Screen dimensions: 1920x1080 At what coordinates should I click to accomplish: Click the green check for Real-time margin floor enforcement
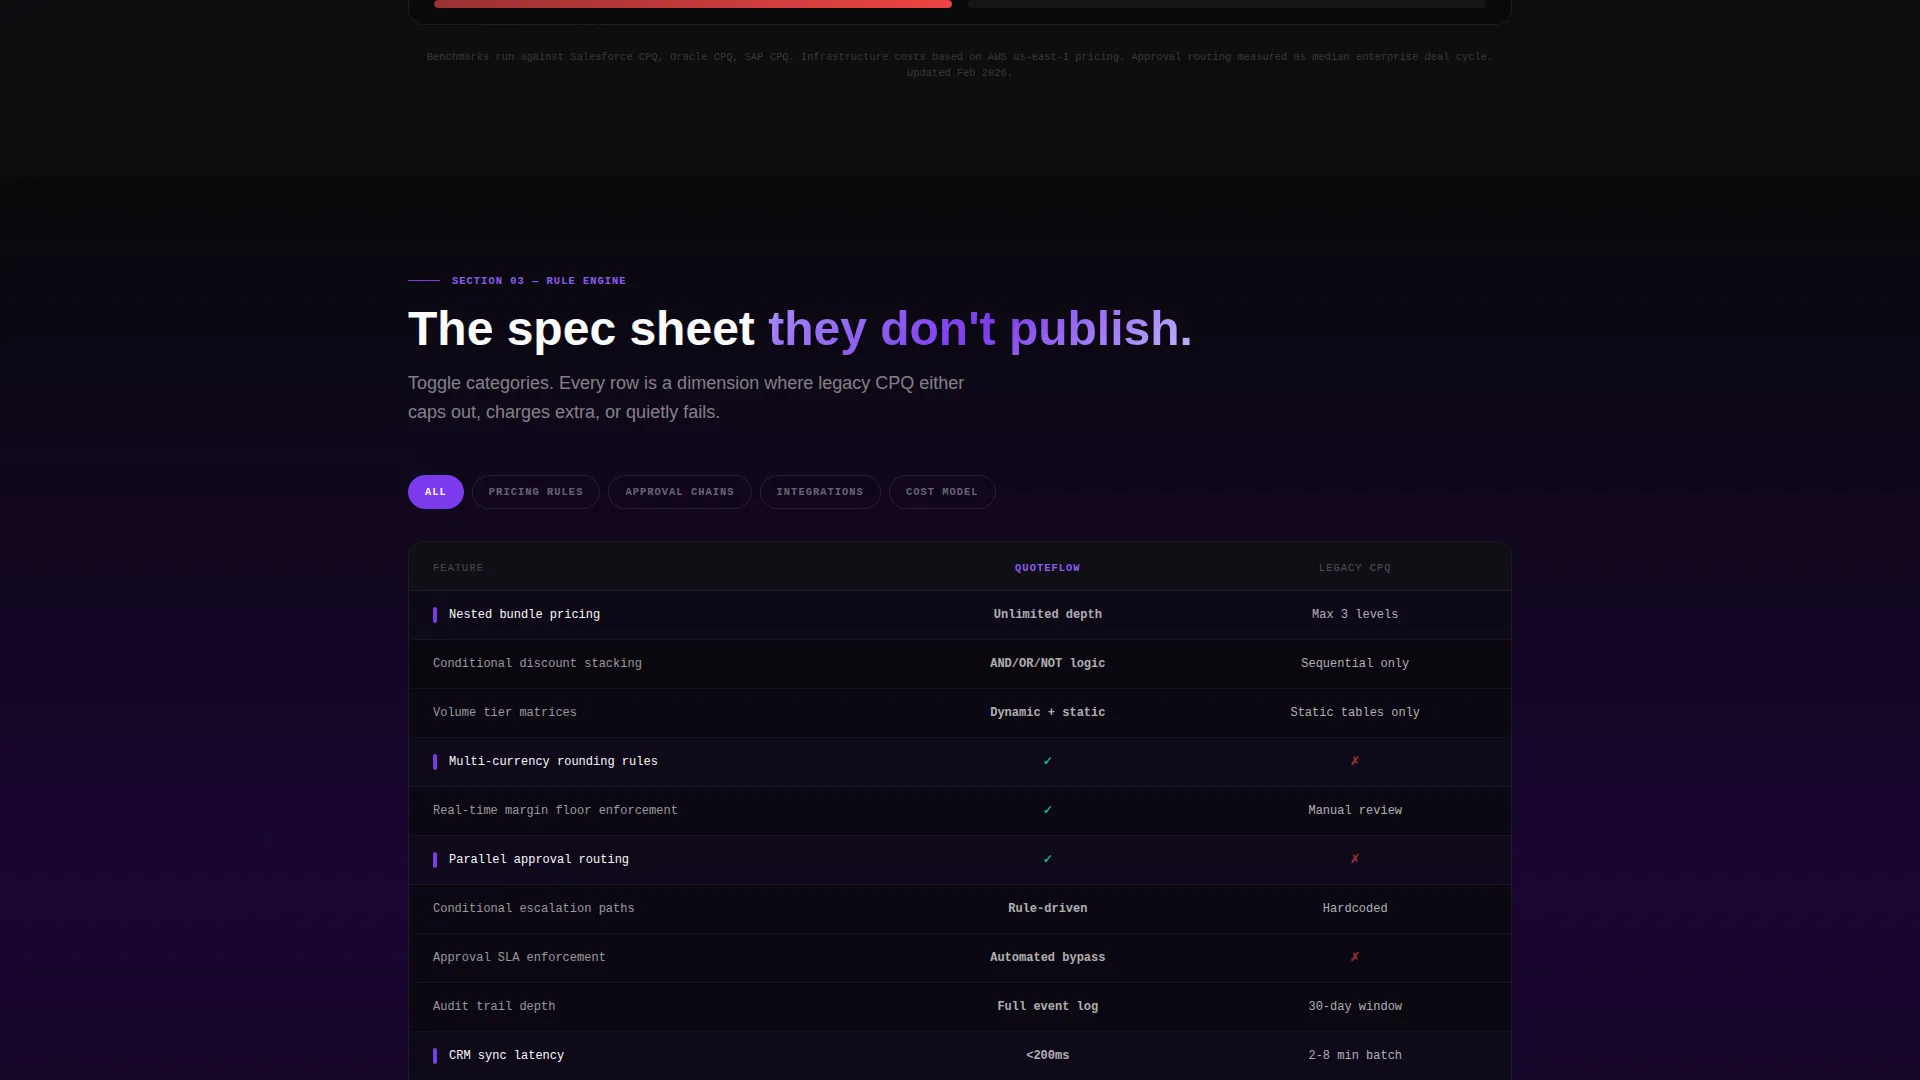[1047, 810]
